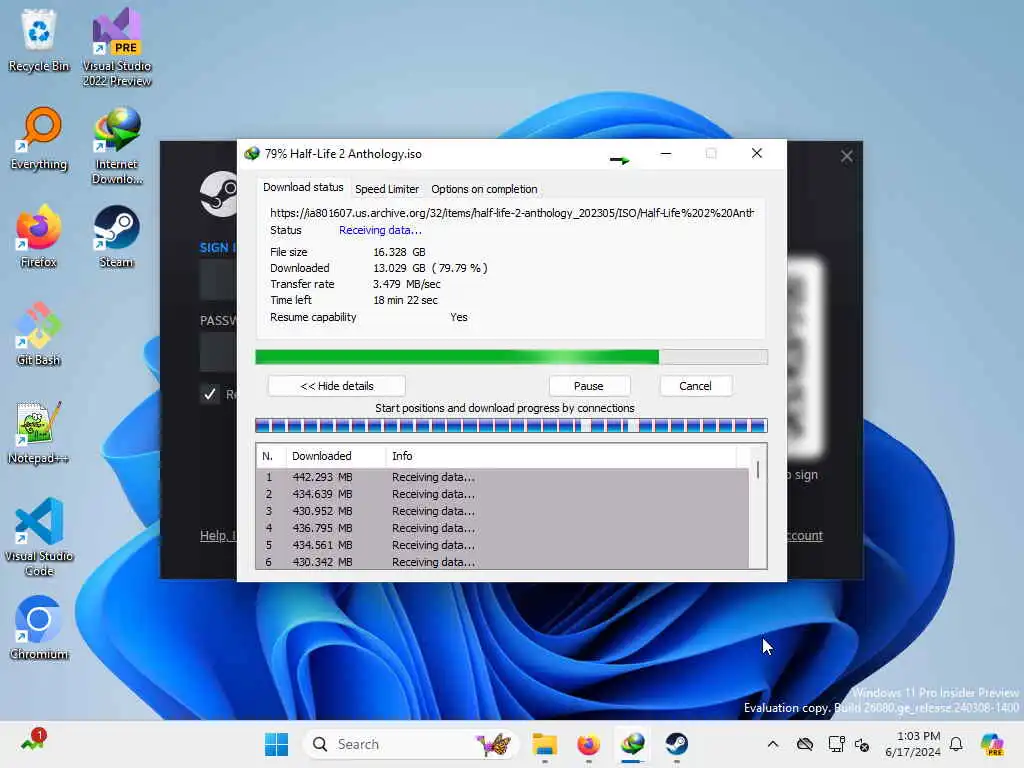The height and width of the screenshot is (768, 1024).
Task: Click the connections progress segment bar
Action: pos(511,426)
